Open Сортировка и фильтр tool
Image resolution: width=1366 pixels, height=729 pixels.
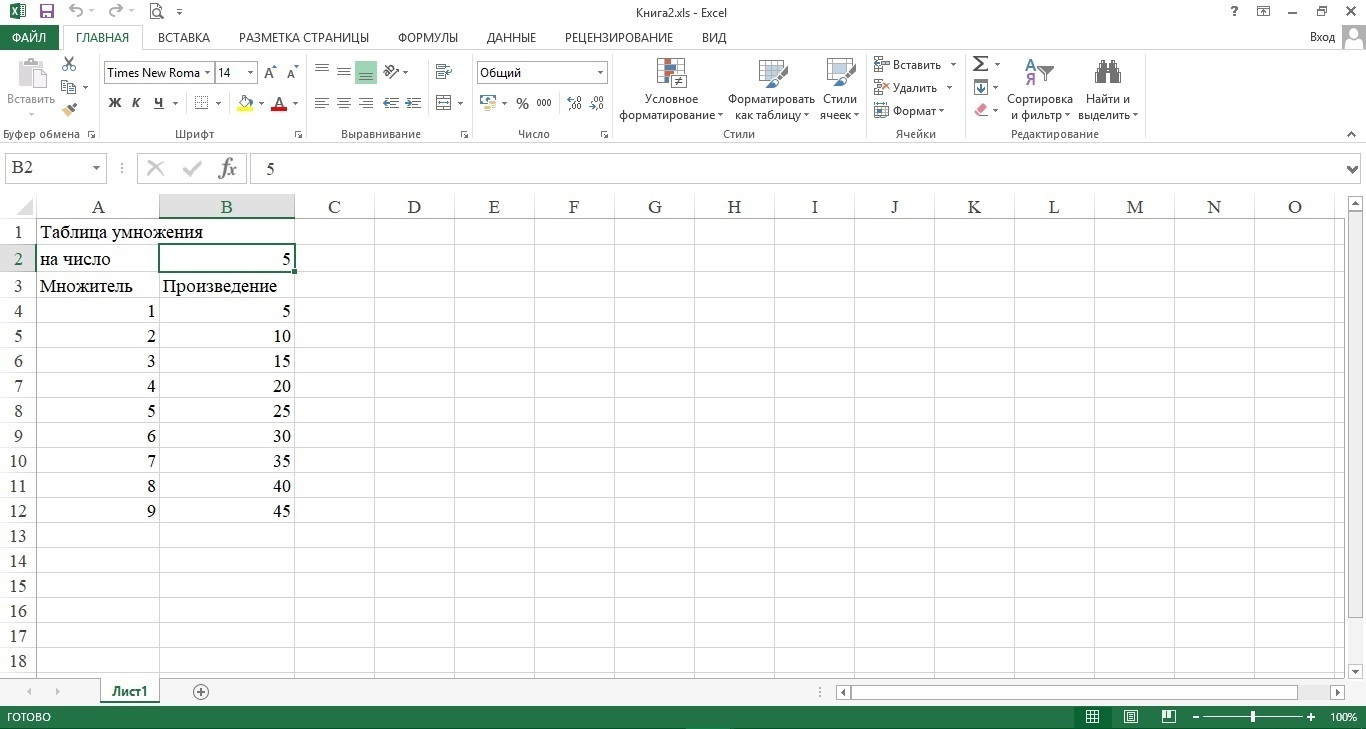point(1039,90)
